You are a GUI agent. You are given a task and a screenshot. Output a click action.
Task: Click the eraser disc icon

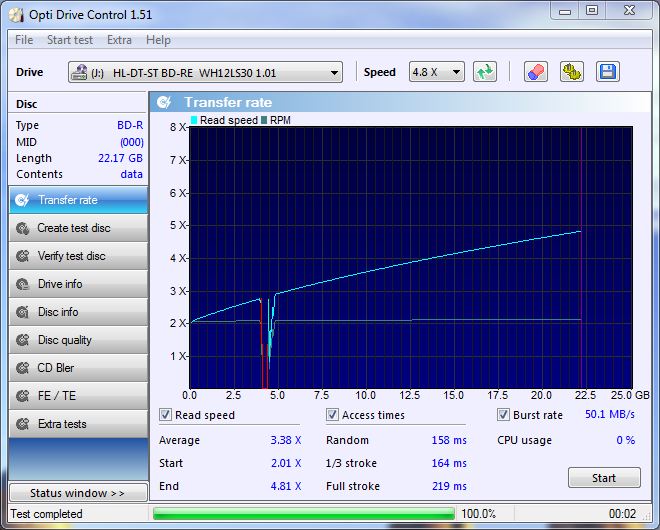[x=536, y=72]
